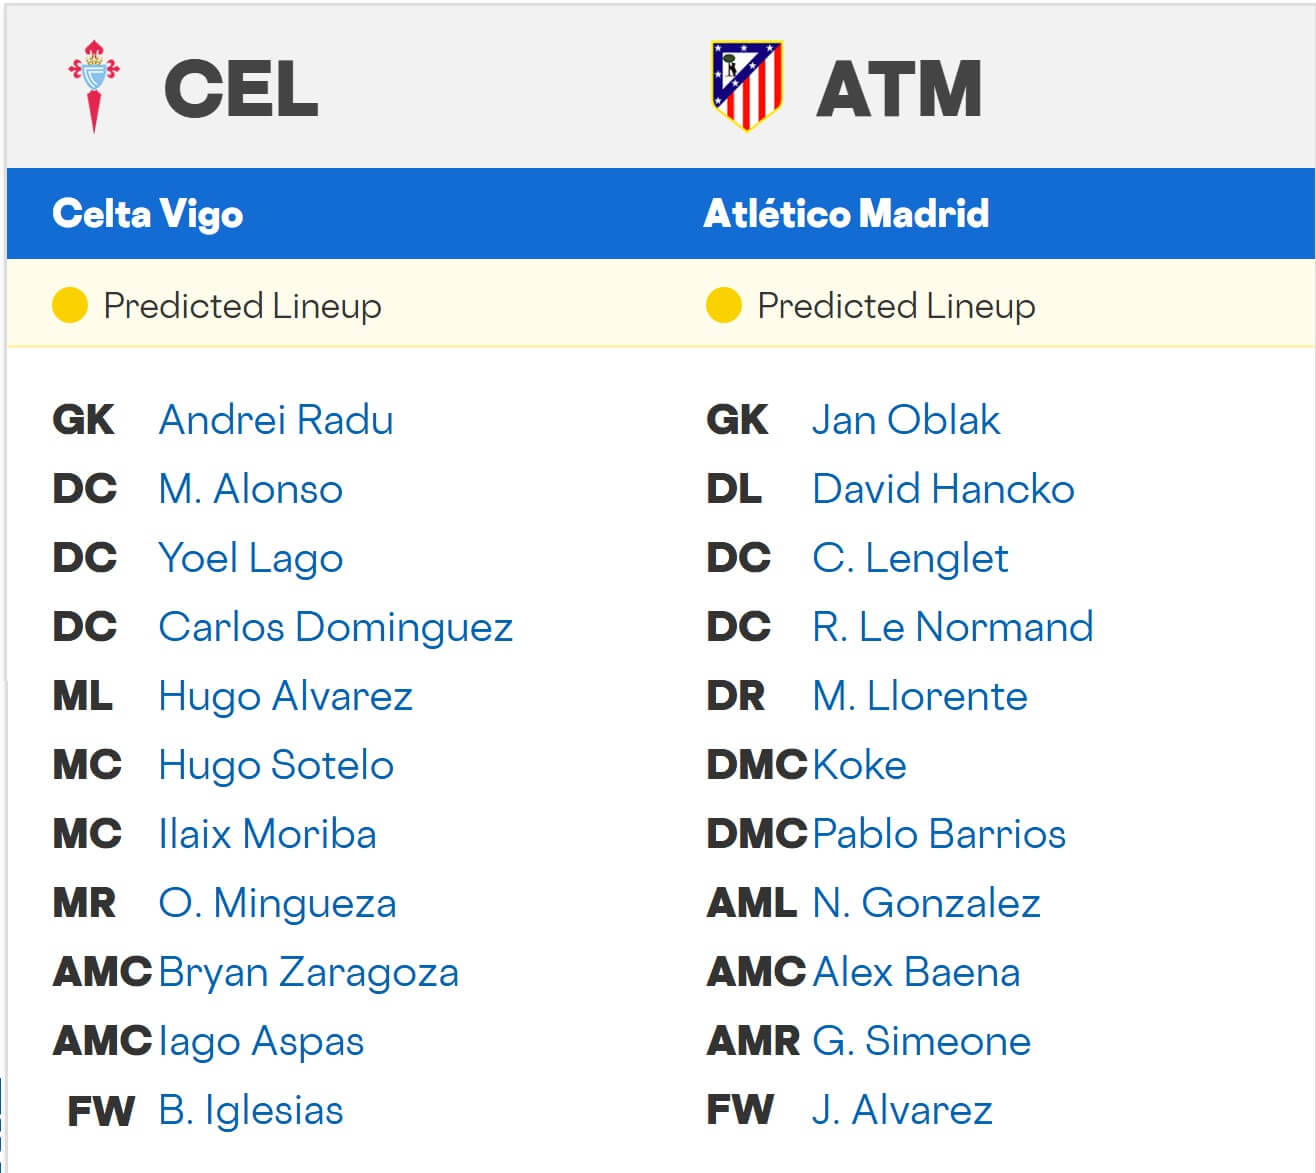Click the yellow dot beside Atlético's Predicted Lineup

click(x=723, y=305)
